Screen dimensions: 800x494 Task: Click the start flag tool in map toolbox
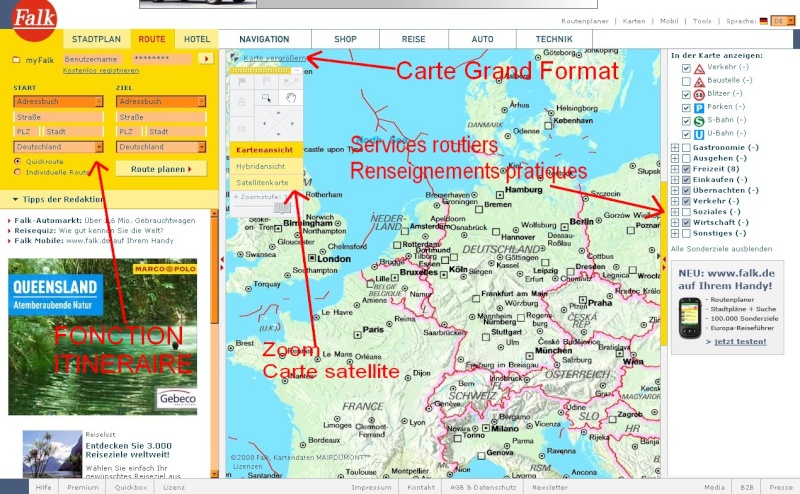click(242, 82)
